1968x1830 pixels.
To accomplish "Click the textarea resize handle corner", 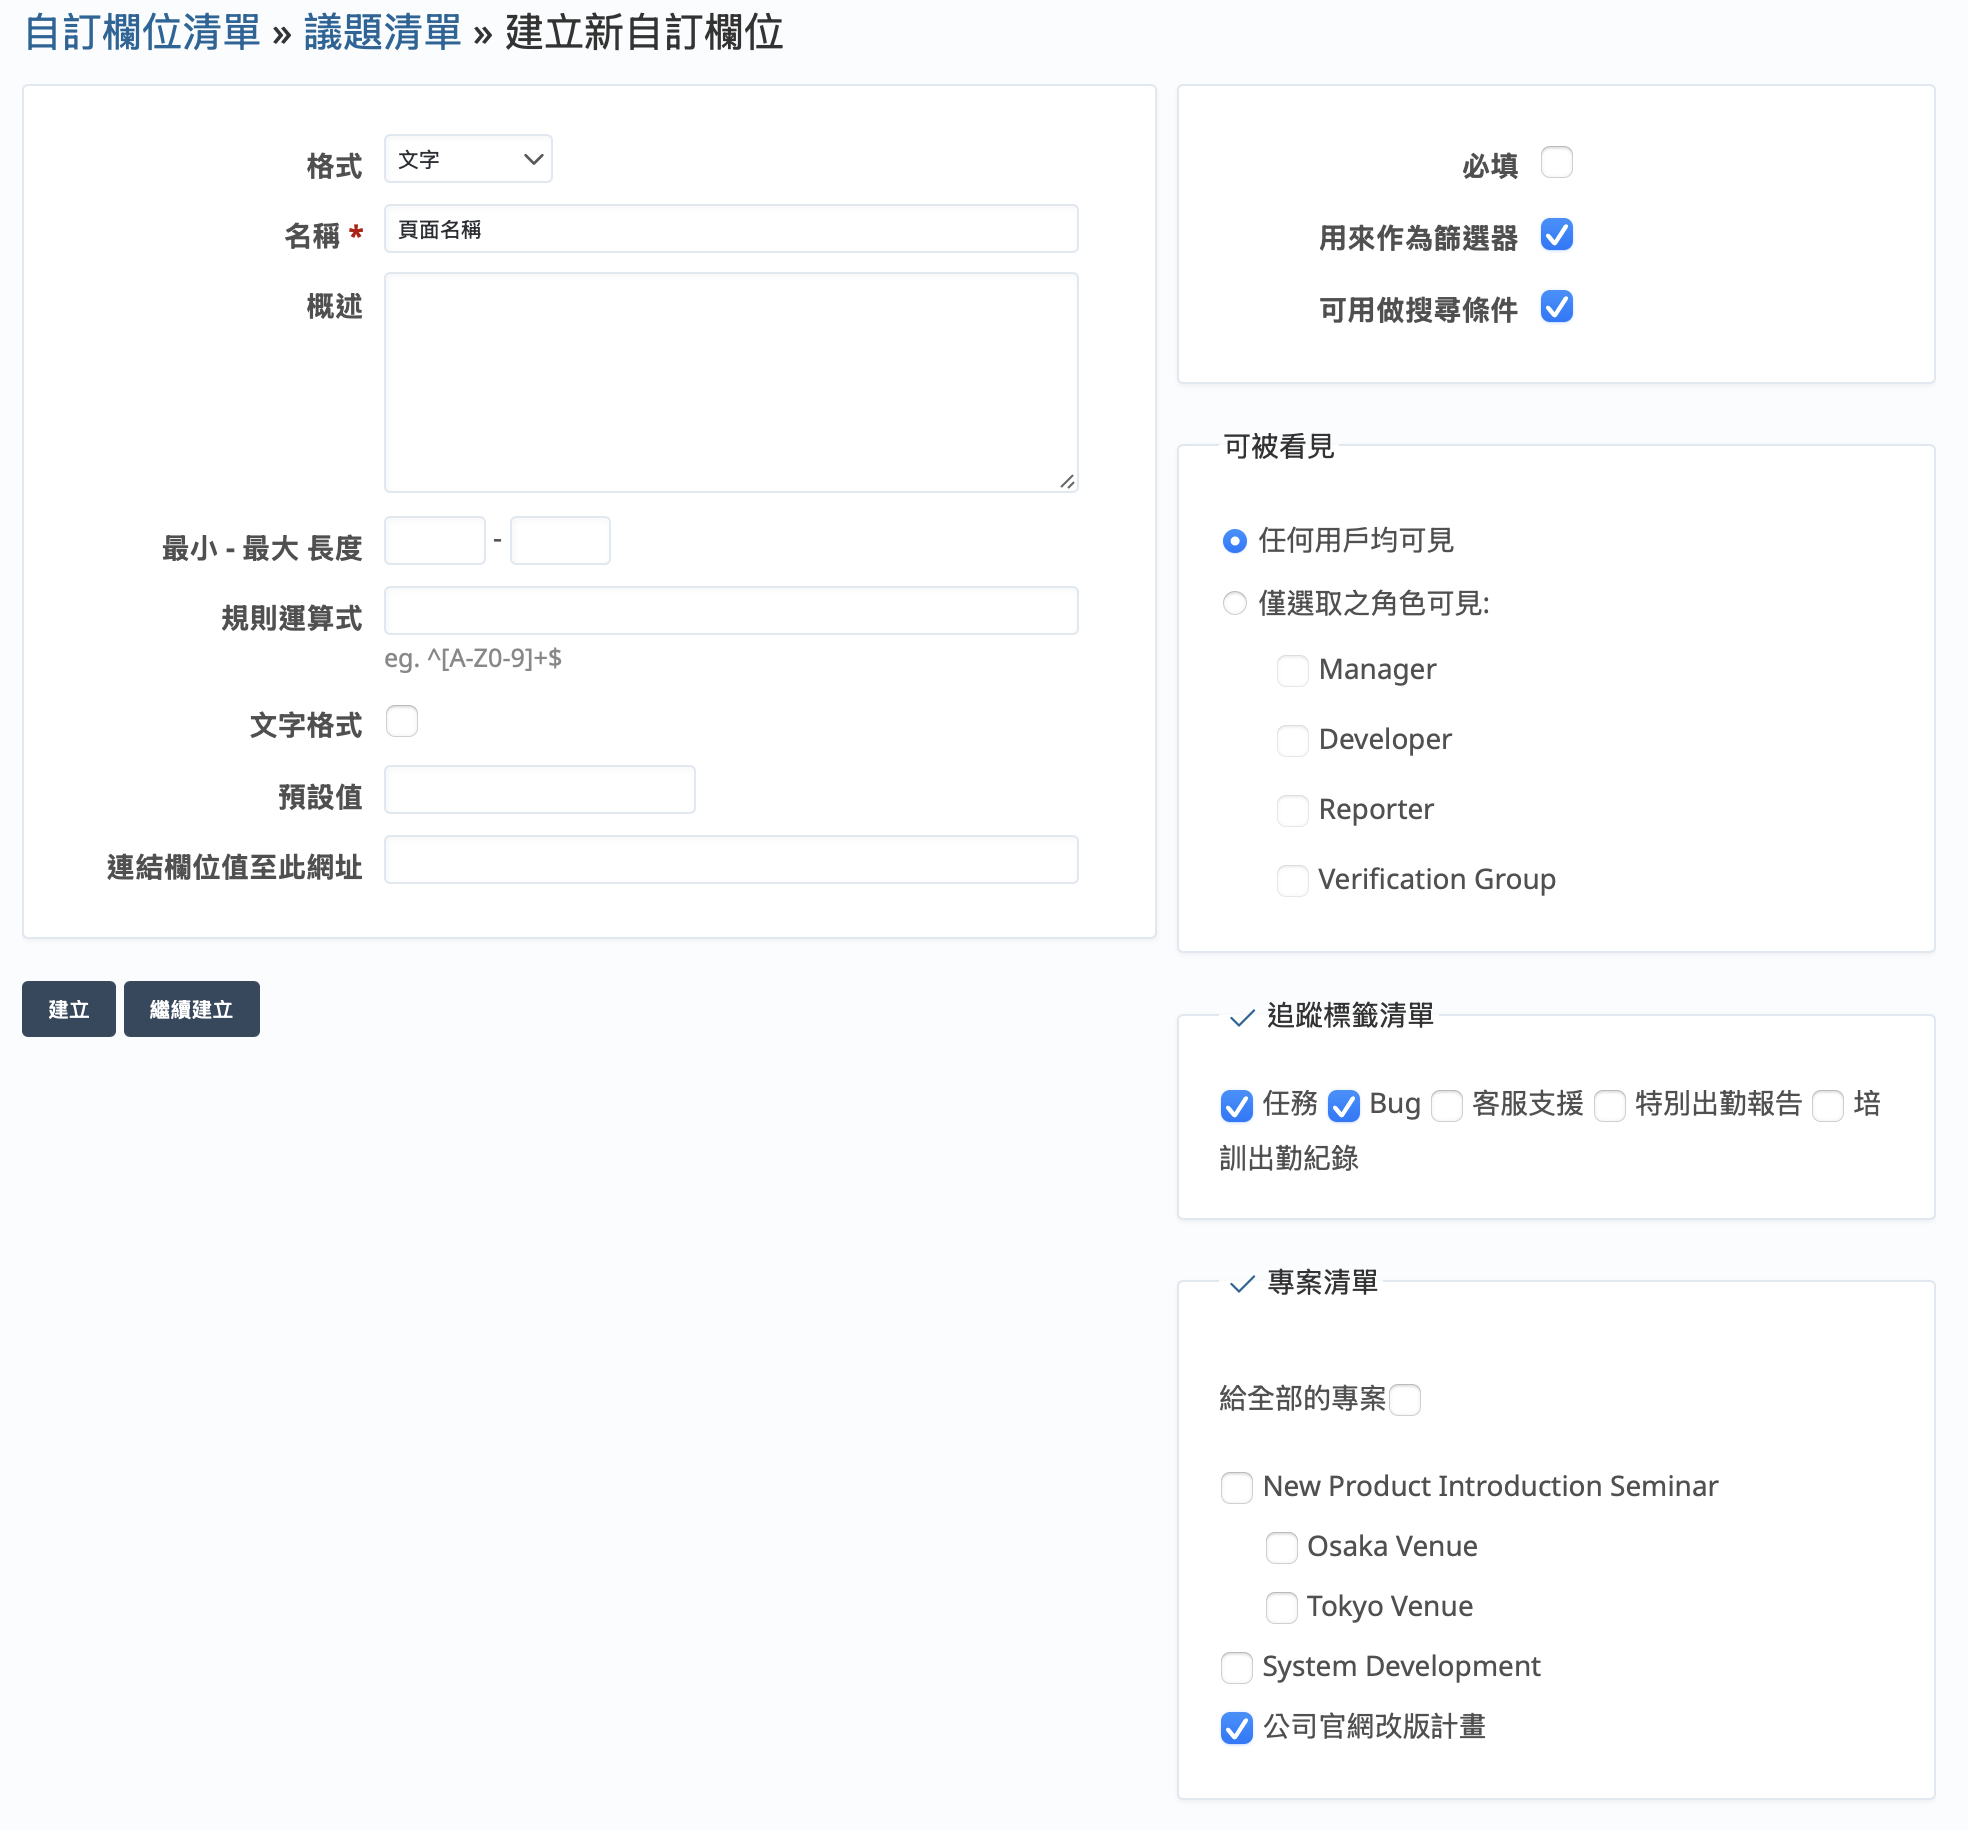I will pos(1067,481).
